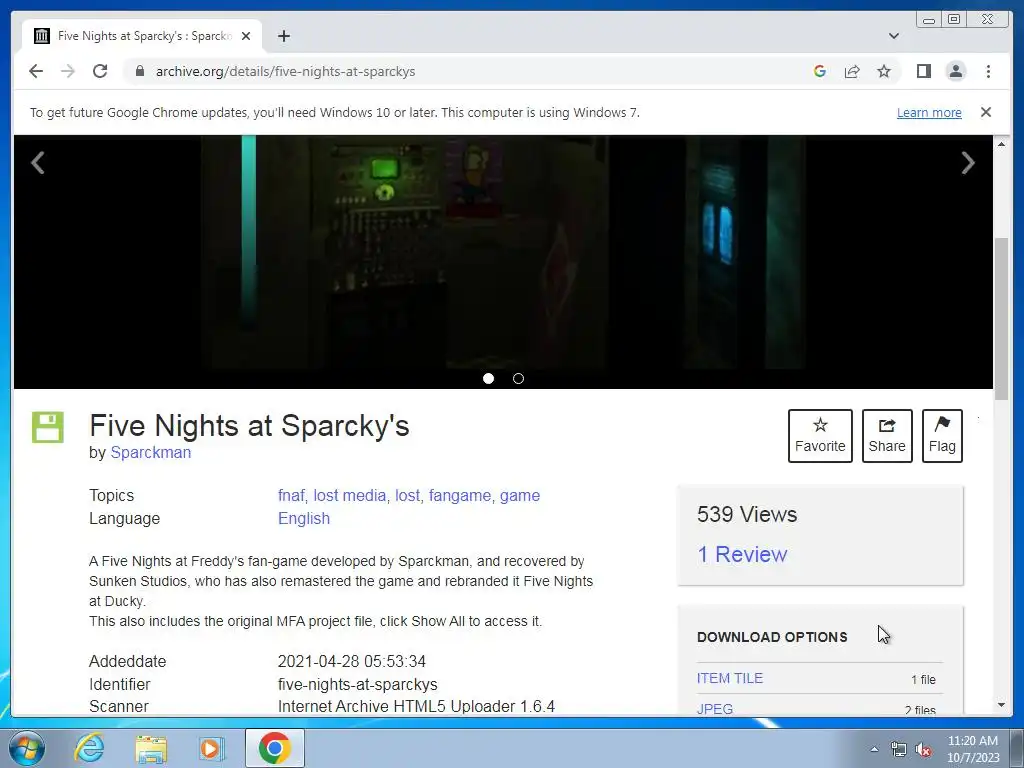This screenshot has width=1024, height=768.
Task: Click the scrollbar up arrow
Action: click(1001, 144)
